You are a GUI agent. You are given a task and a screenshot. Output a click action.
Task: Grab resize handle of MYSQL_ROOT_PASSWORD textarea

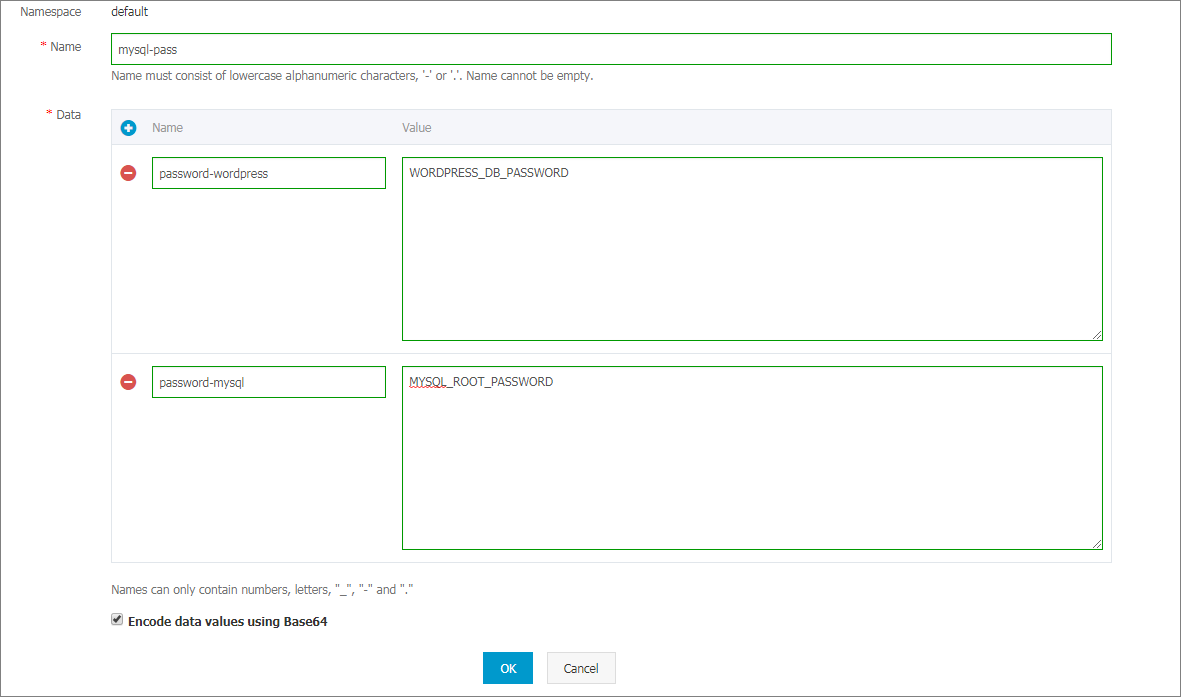tap(1097, 543)
